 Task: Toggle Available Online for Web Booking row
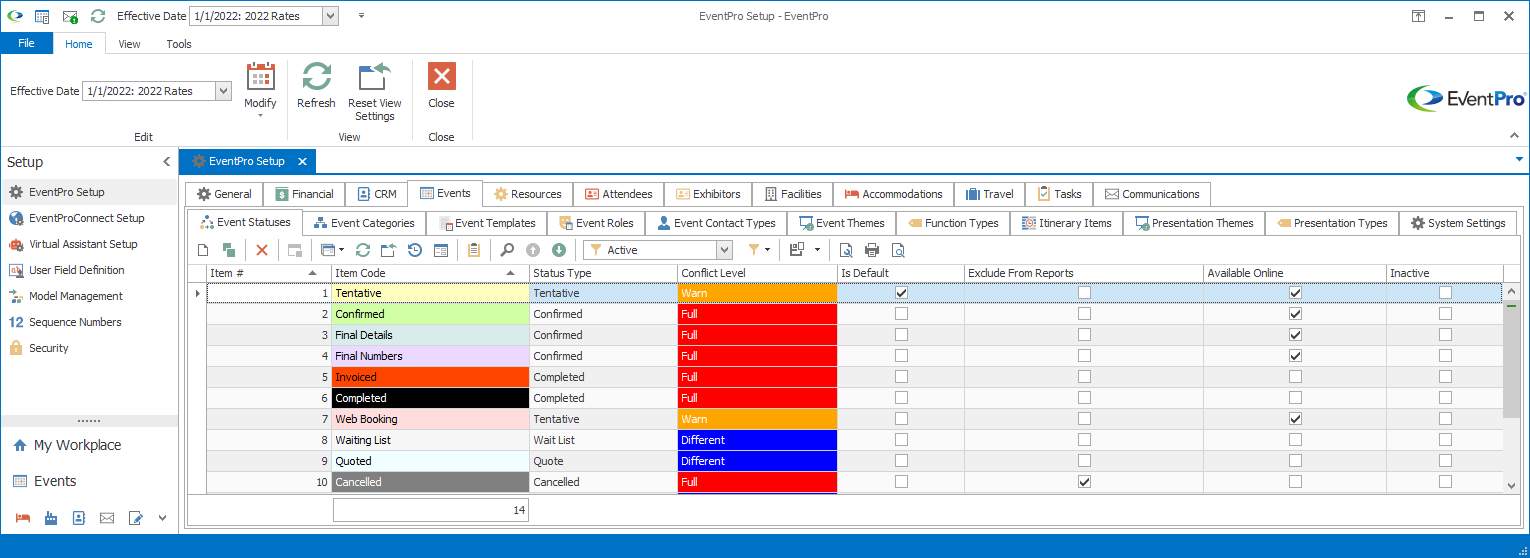[1295, 419]
